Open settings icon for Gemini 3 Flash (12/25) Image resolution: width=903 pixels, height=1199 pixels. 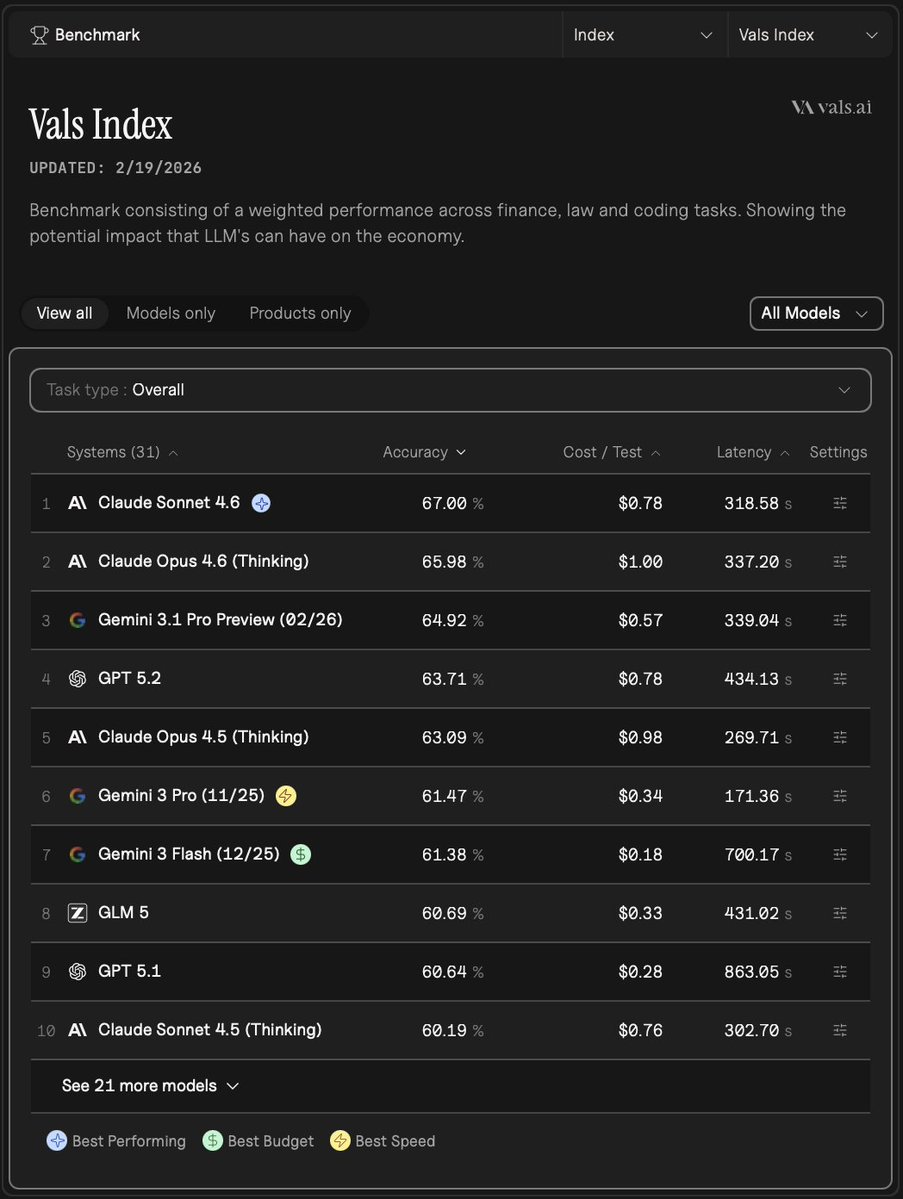tap(840, 855)
